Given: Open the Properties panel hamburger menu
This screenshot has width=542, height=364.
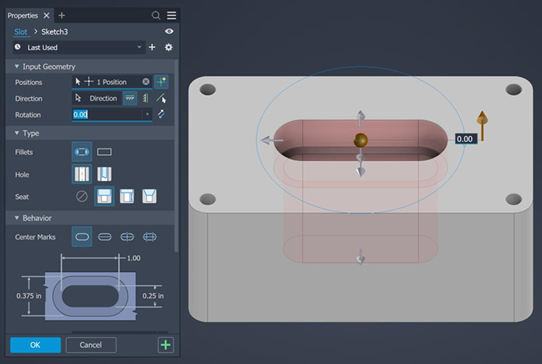Looking at the screenshot, I should [x=172, y=16].
